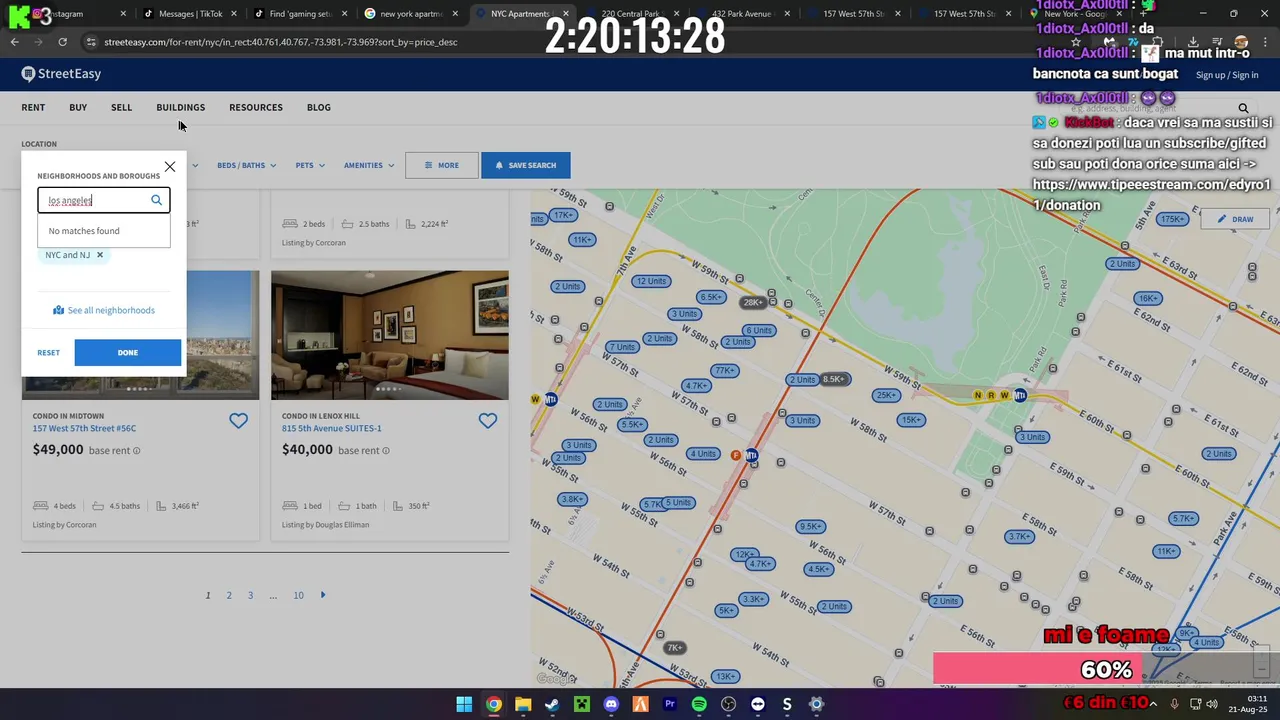Image resolution: width=1280 pixels, height=720 pixels.
Task: Open the More filters menu
Action: click(442, 165)
